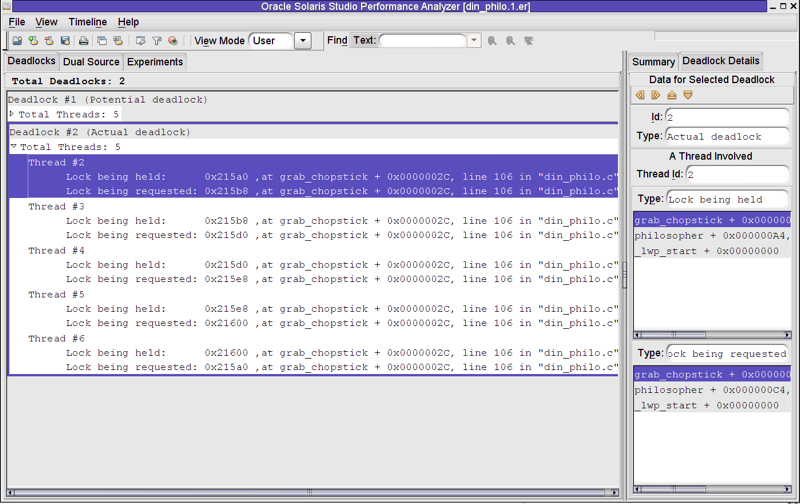This screenshot has height=504, width=800.
Task: Select Deadlock #1 (Potential deadlock) row
Action: tap(312, 99)
